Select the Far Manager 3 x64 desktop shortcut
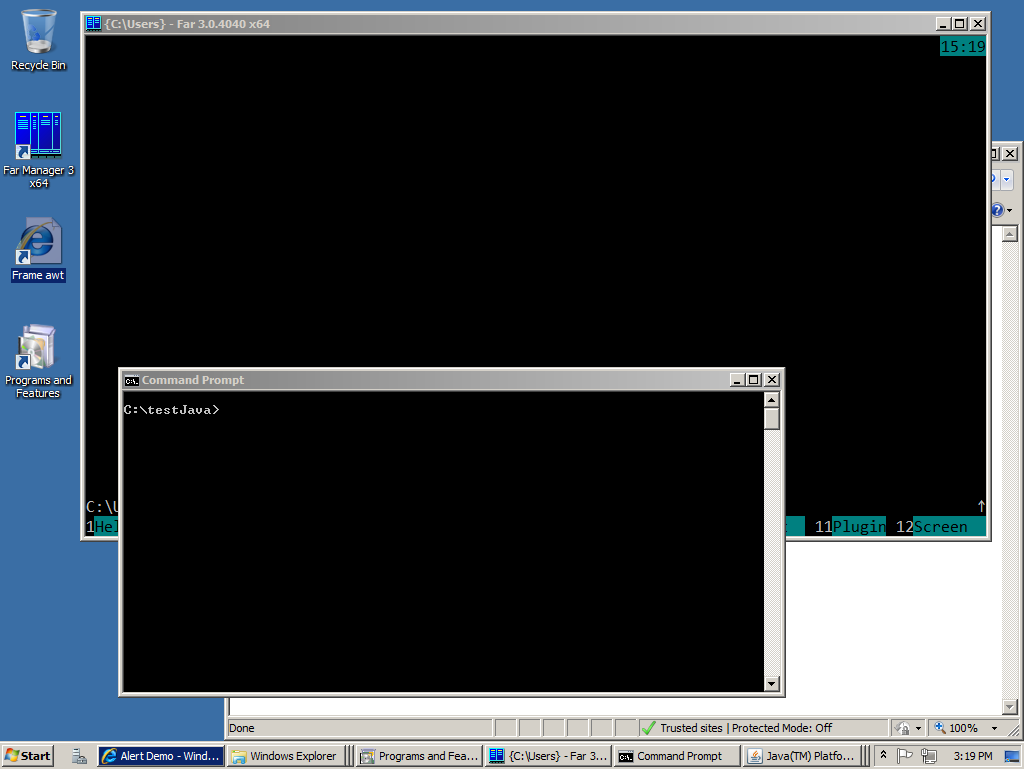Screen dimensions: 1024x769 coord(38,150)
